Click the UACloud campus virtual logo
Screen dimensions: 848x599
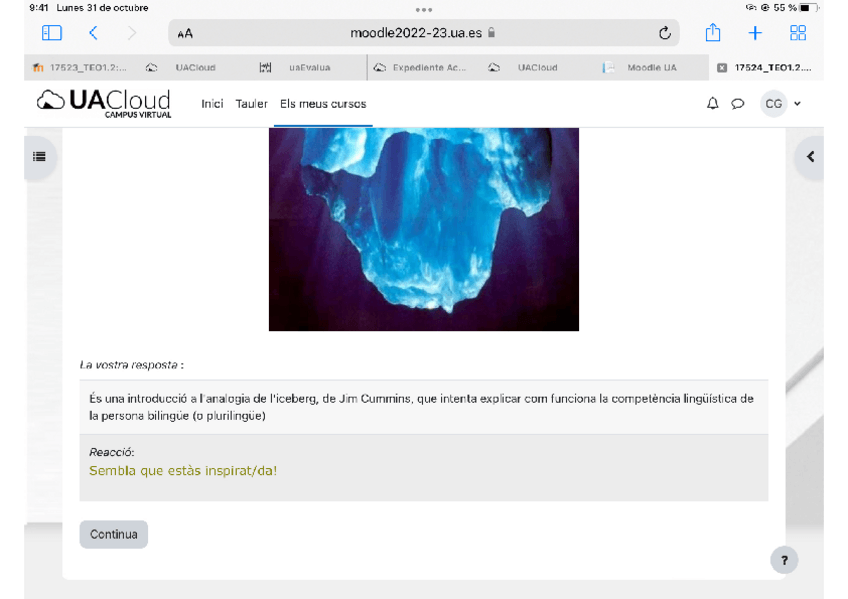pos(105,102)
